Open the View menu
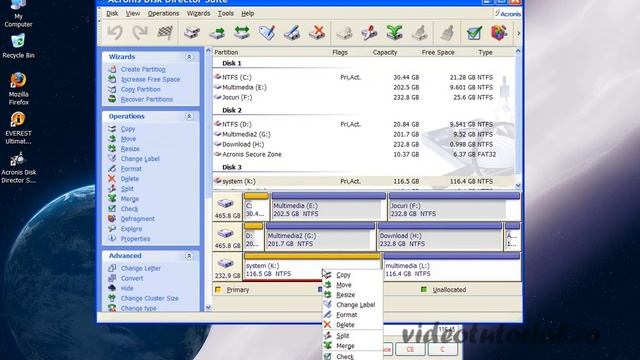 (133, 13)
